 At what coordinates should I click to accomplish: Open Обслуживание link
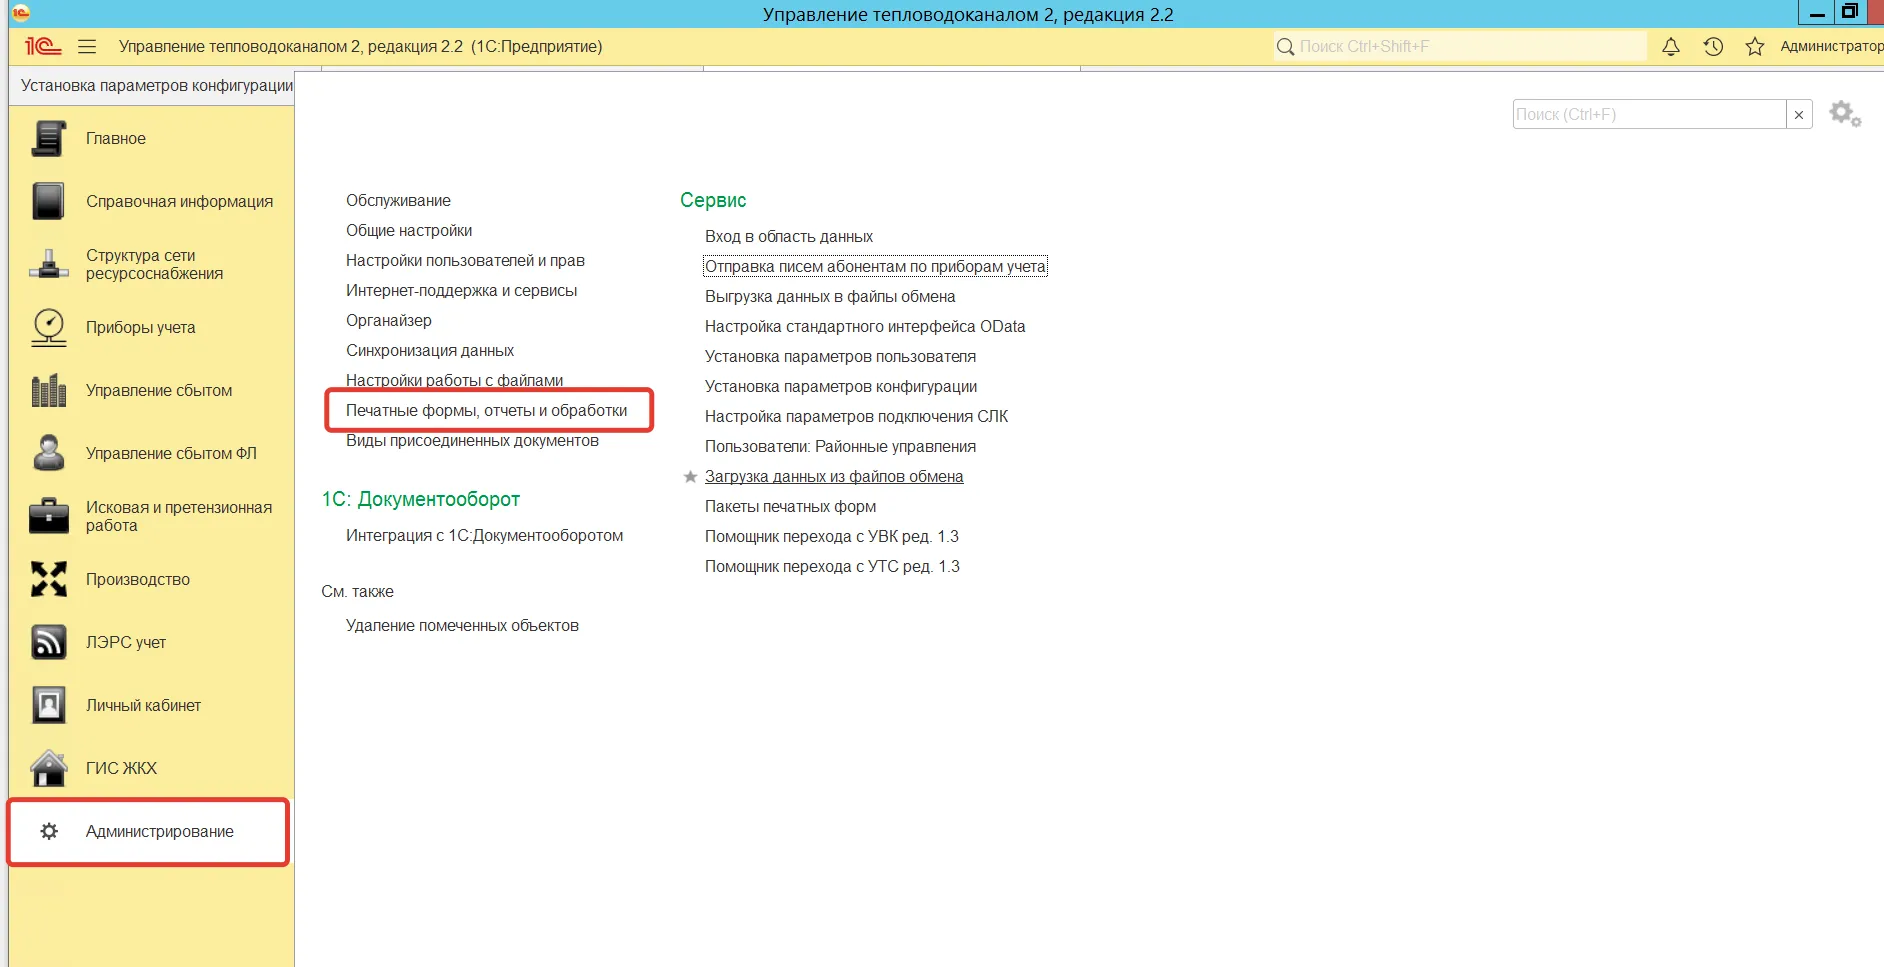click(x=398, y=200)
